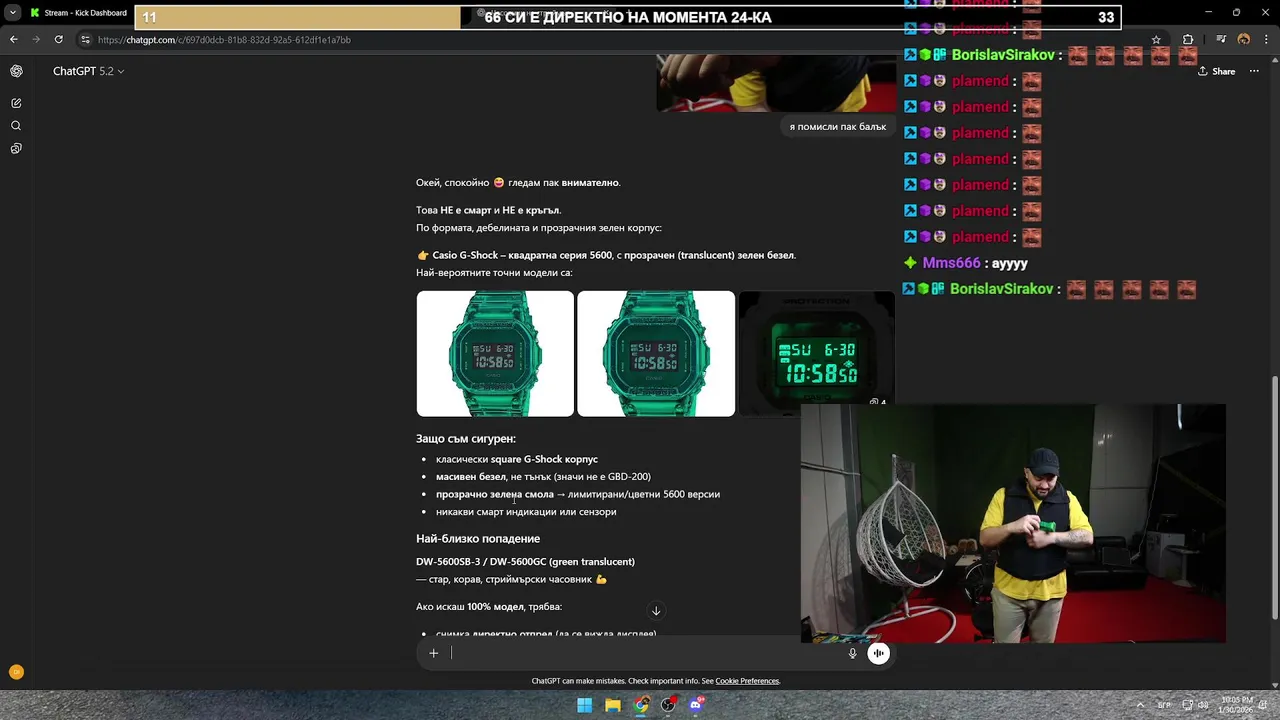Click the chat username Mms666

[951, 263]
